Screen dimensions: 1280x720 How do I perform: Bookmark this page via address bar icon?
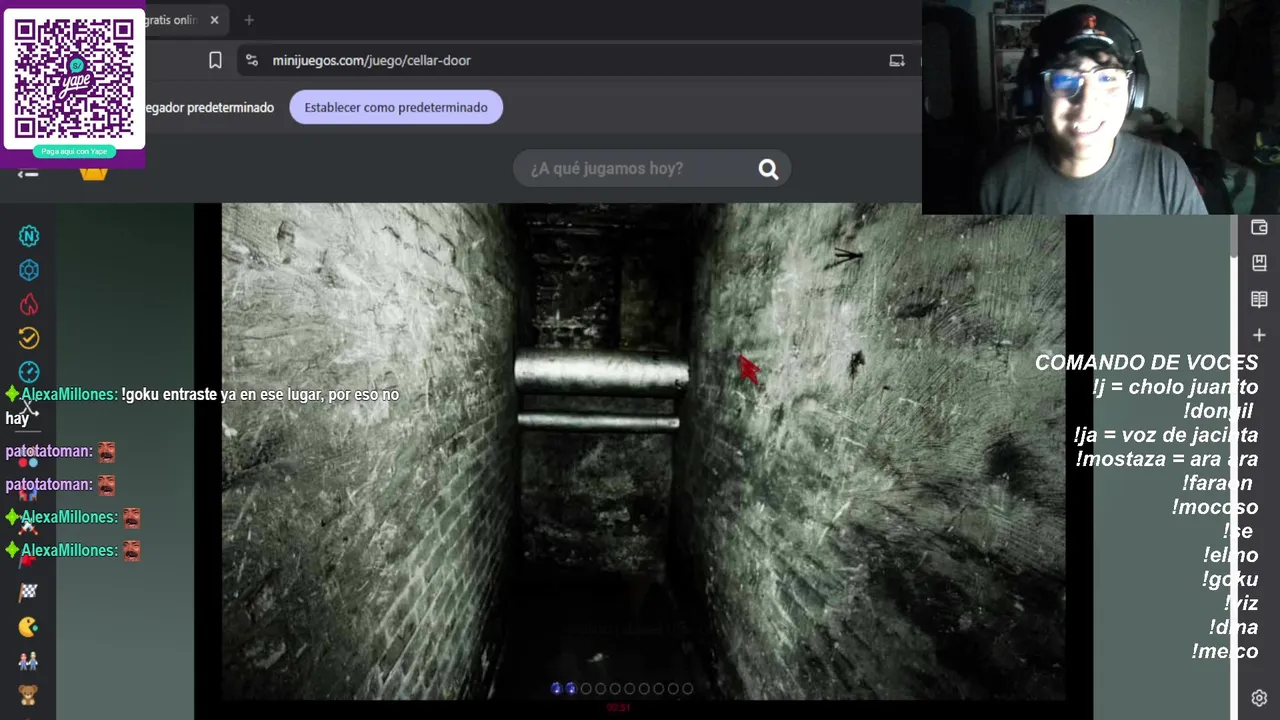pyautogui.click(x=215, y=60)
